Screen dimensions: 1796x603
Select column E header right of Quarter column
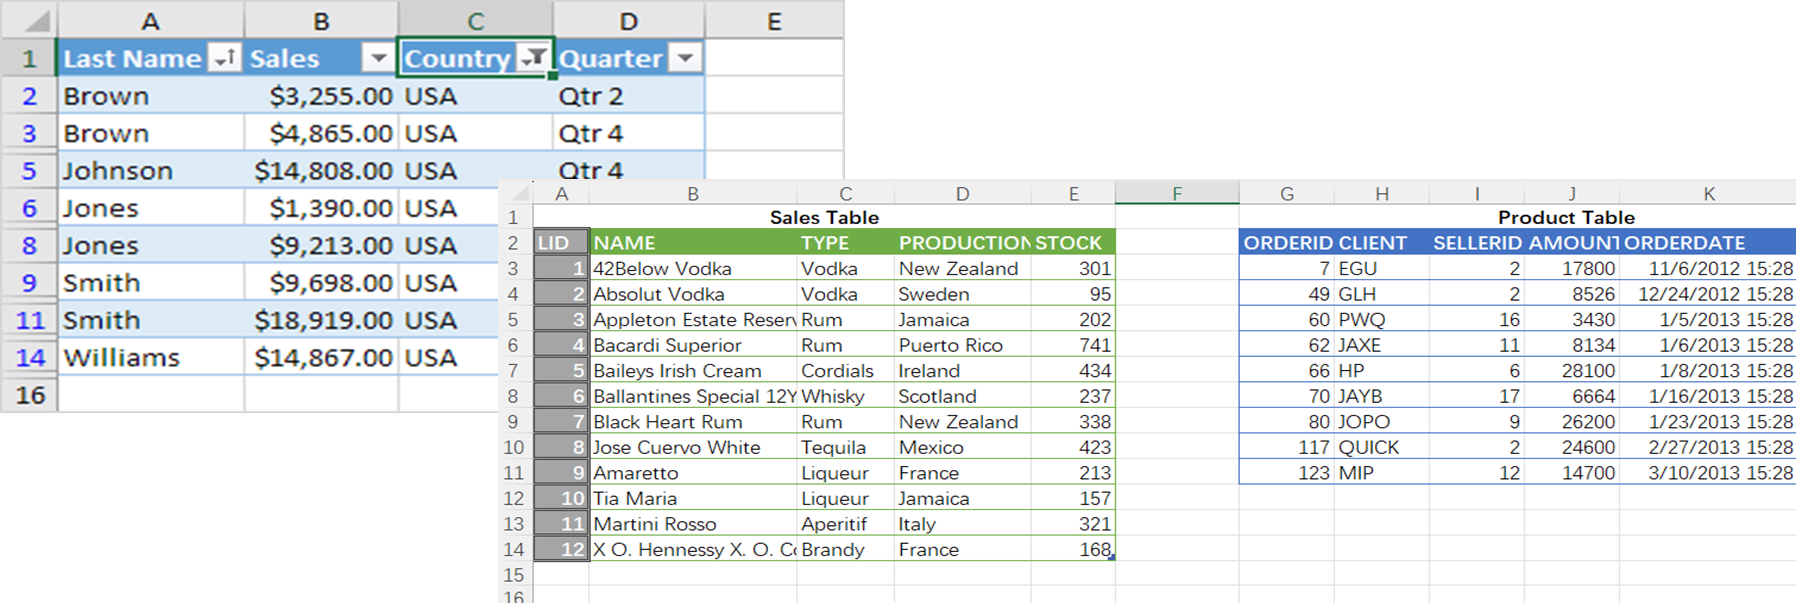[773, 21]
